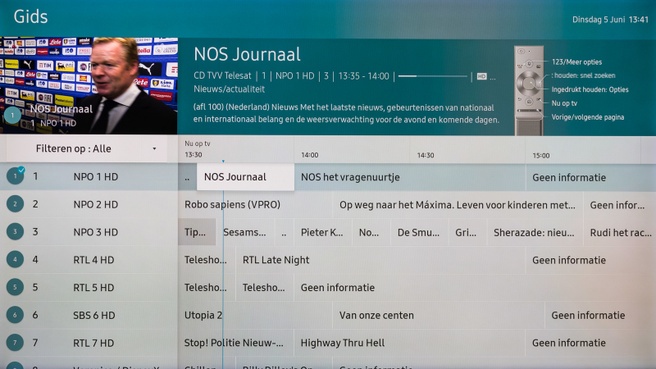Select NOS het vragenuurtje program
Screen dimensions: 656x369
pyautogui.click(x=410, y=177)
